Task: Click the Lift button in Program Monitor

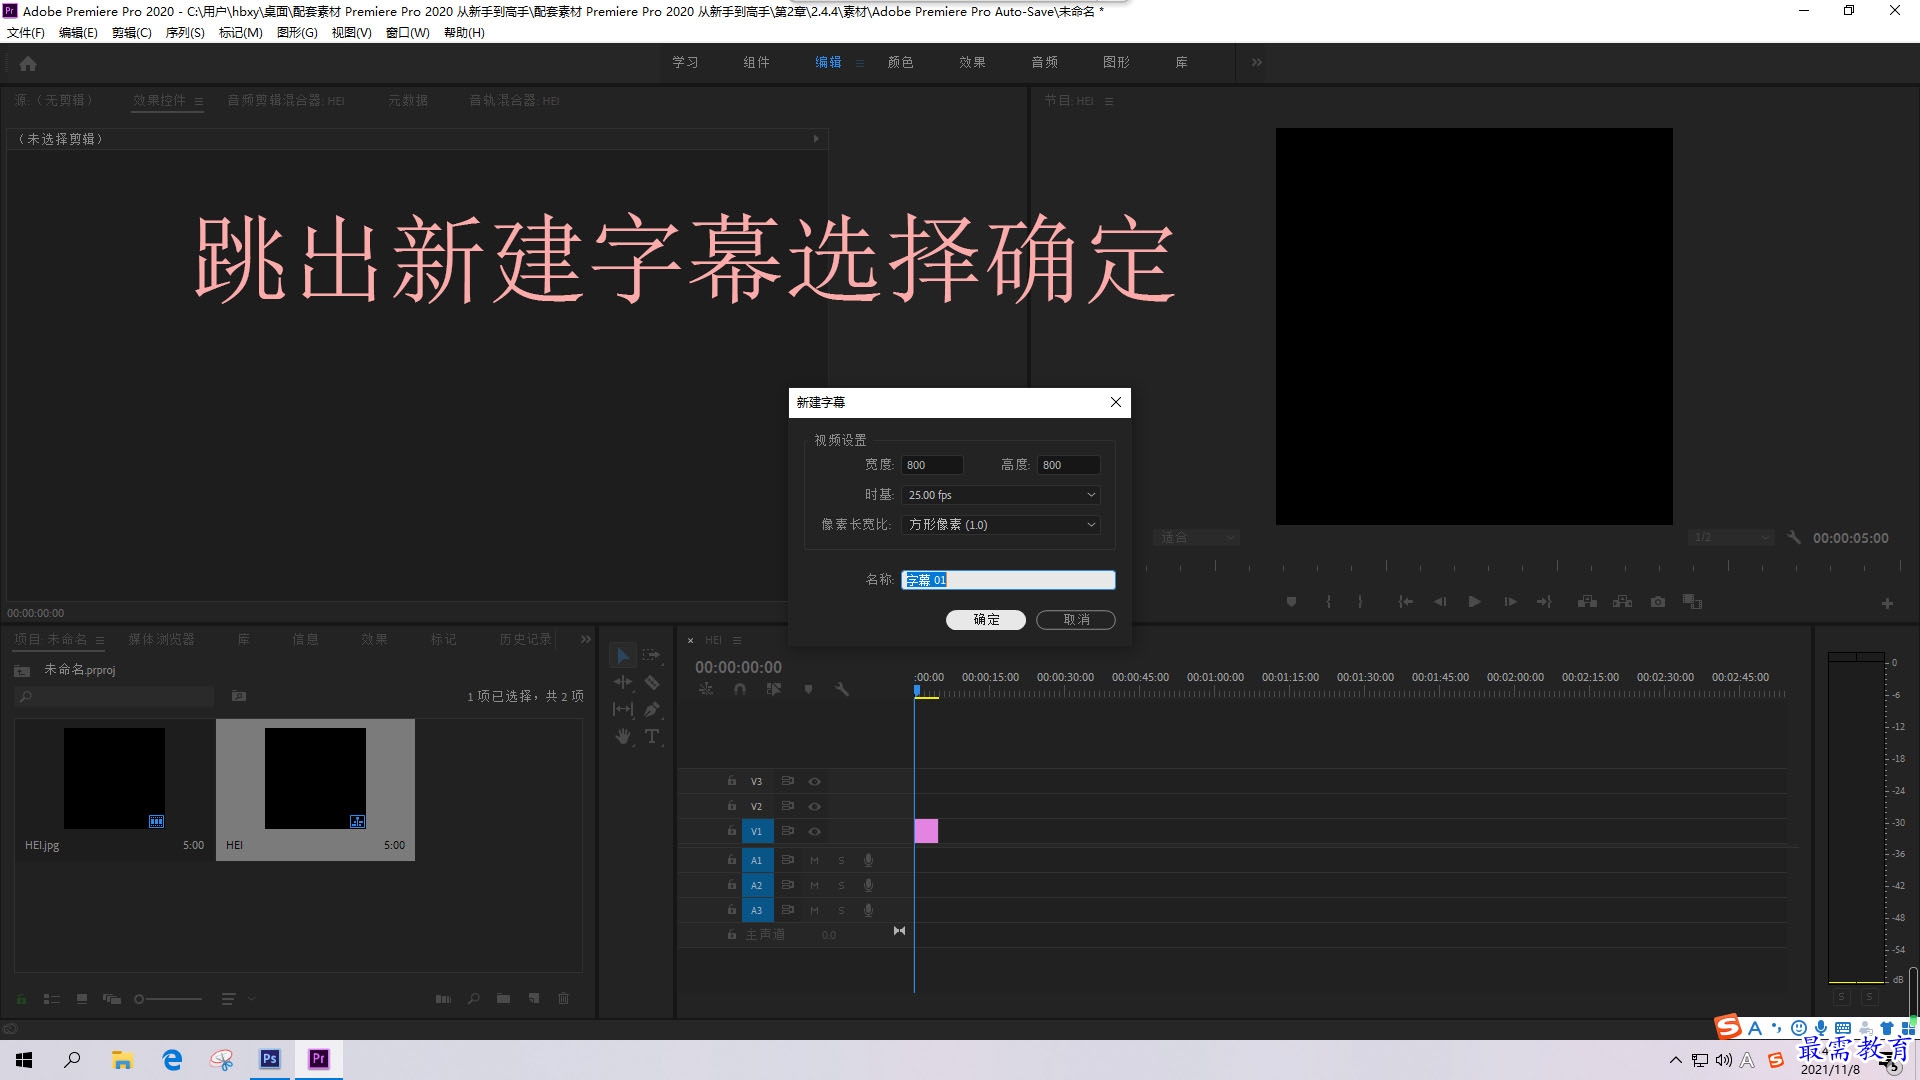Action: coord(1587,602)
